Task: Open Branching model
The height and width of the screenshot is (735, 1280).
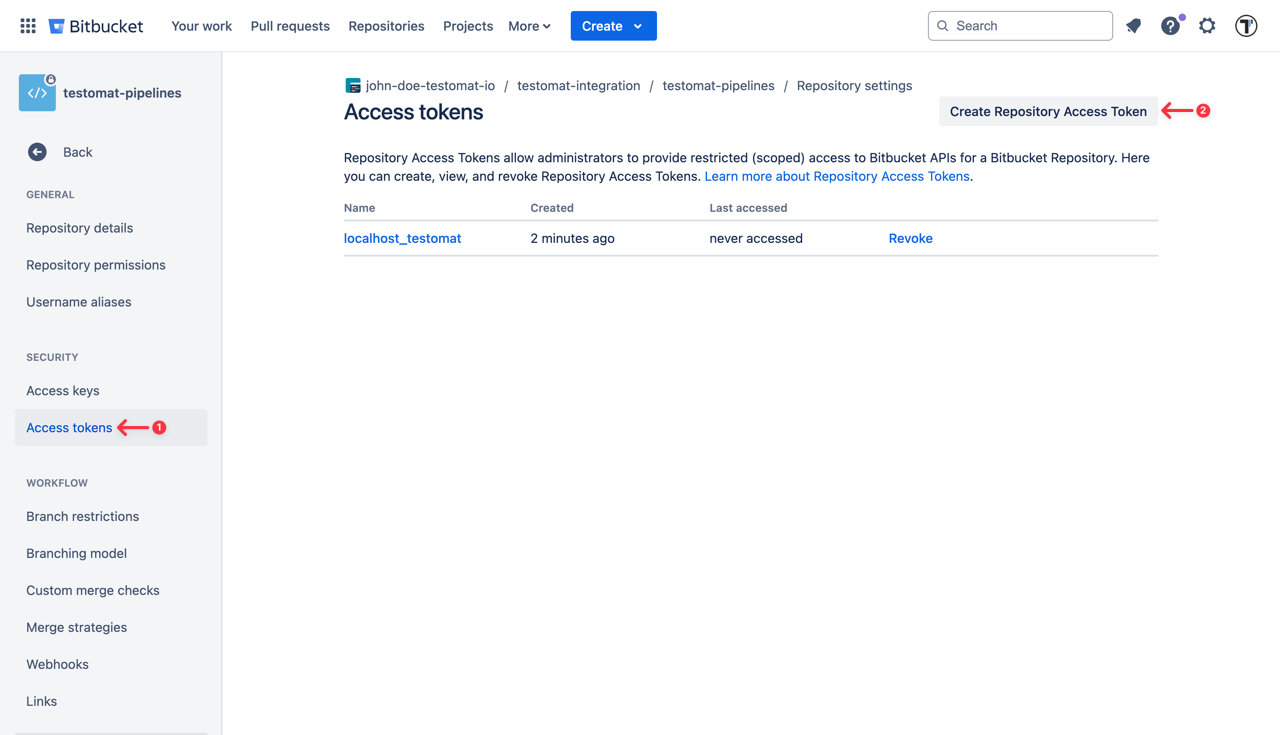Action: (76, 554)
